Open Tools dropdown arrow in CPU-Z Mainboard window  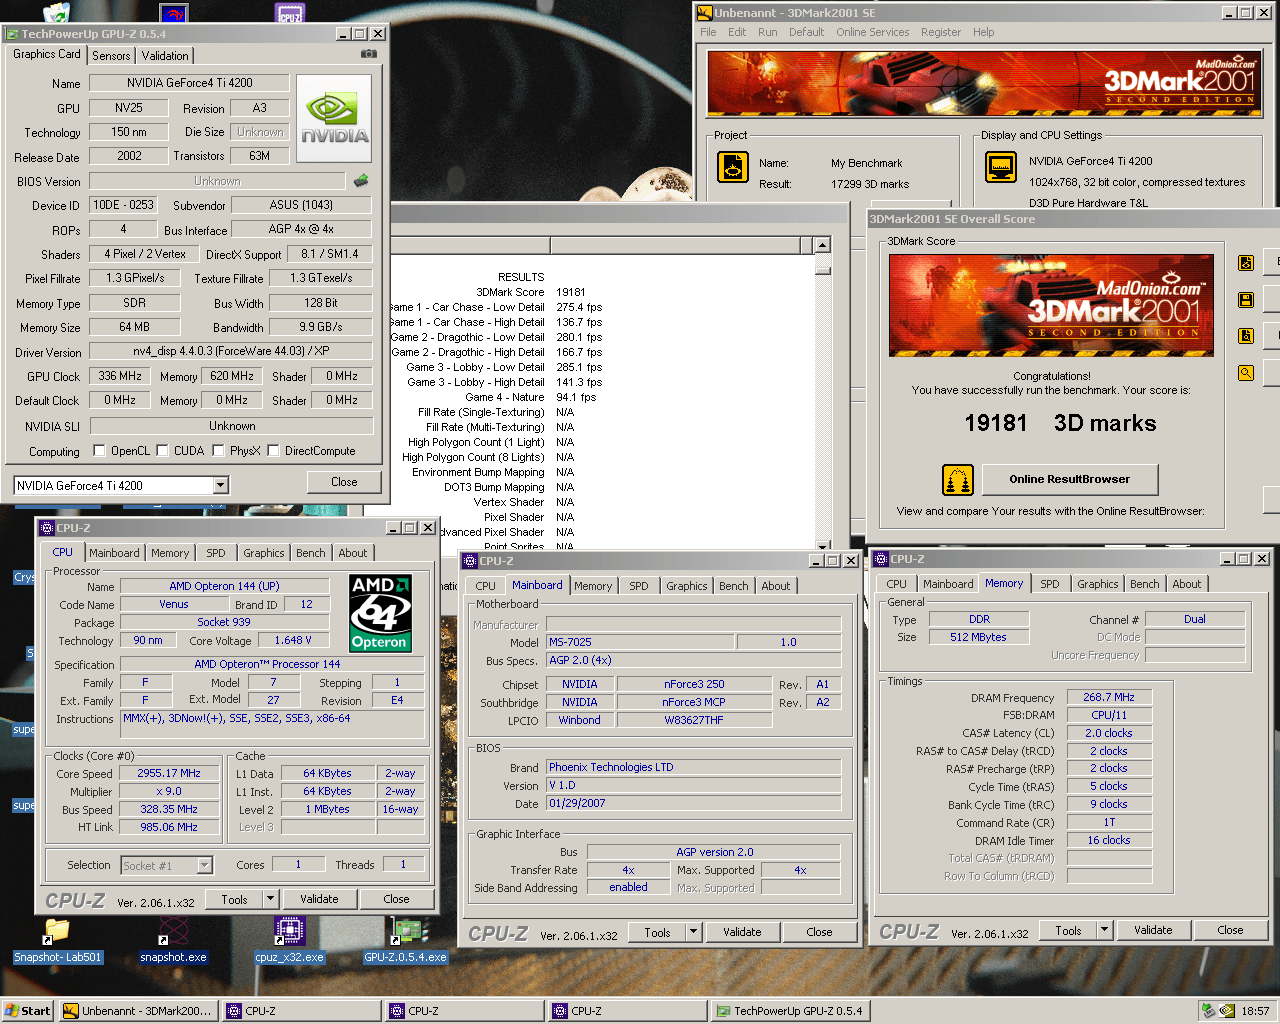(x=693, y=932)
